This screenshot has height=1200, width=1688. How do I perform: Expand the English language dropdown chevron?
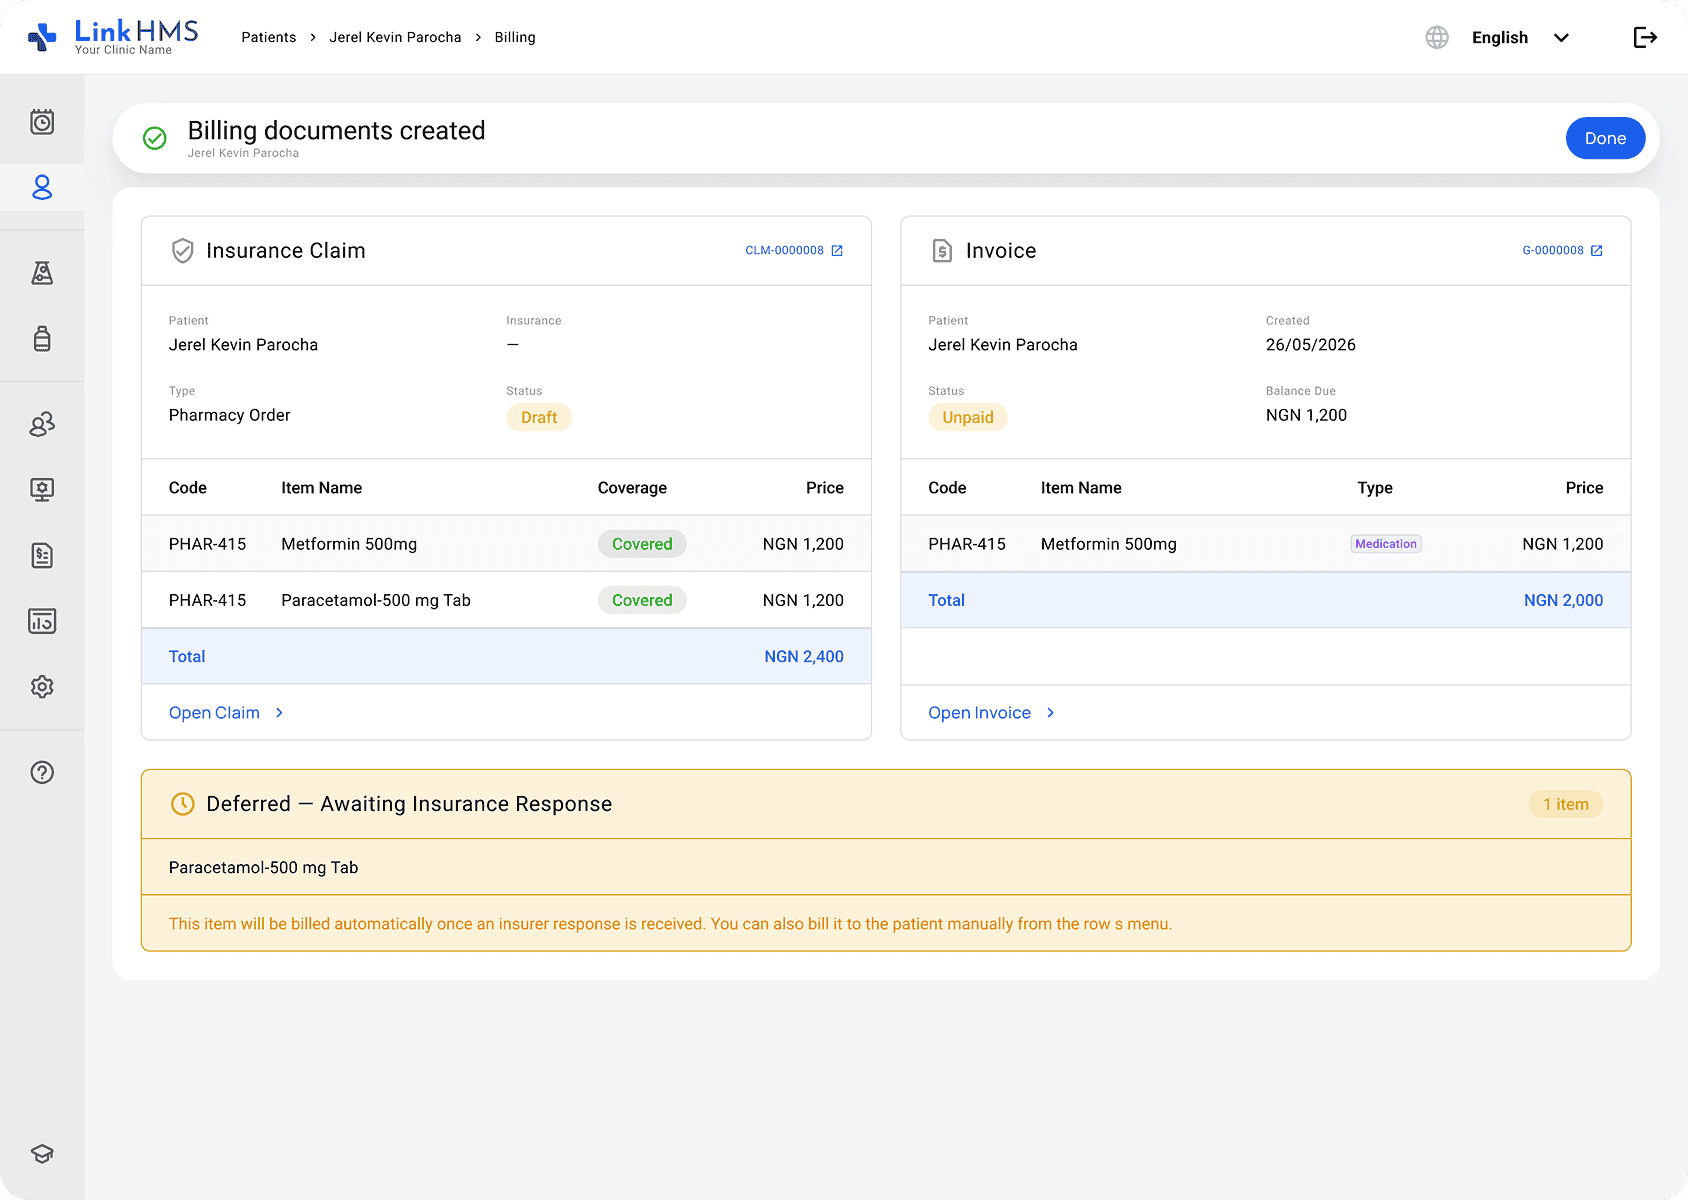[1561, 38]
